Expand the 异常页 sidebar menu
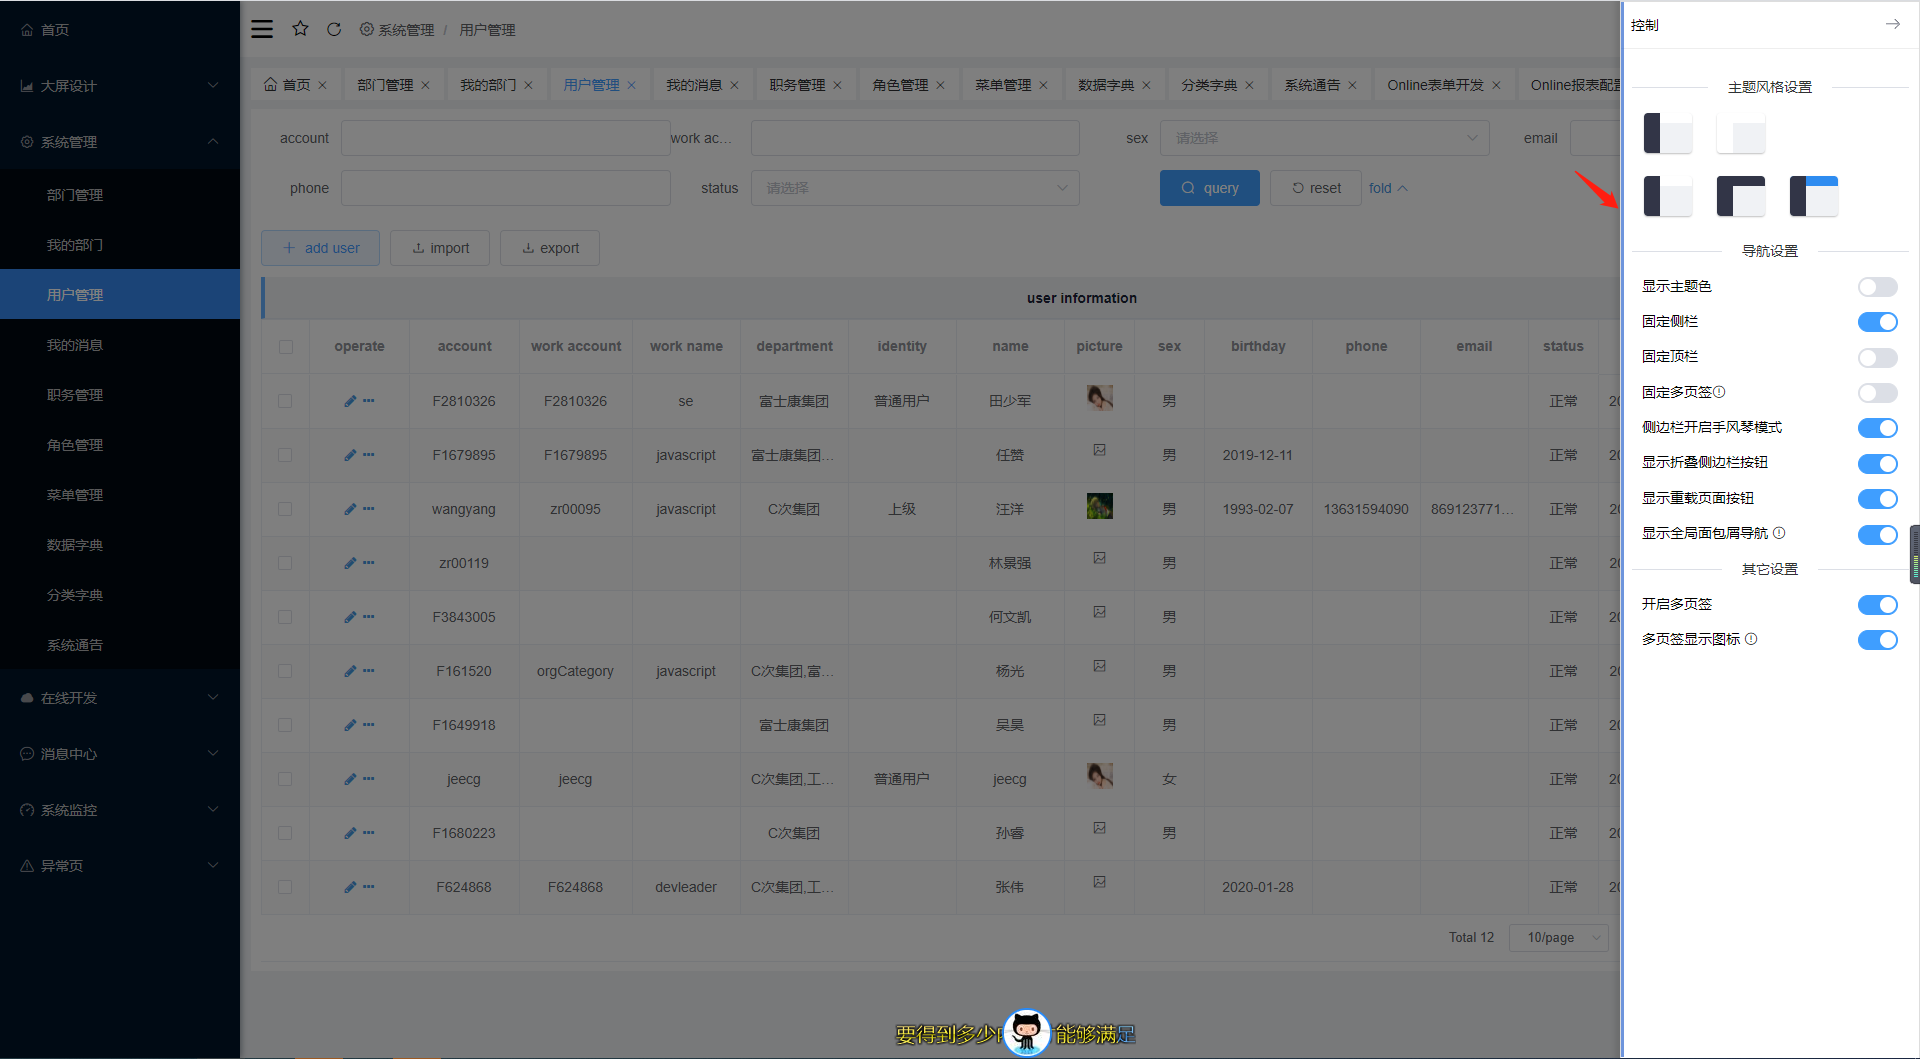The width and height of the screenshot is (1920, 1059). [120, 866]
